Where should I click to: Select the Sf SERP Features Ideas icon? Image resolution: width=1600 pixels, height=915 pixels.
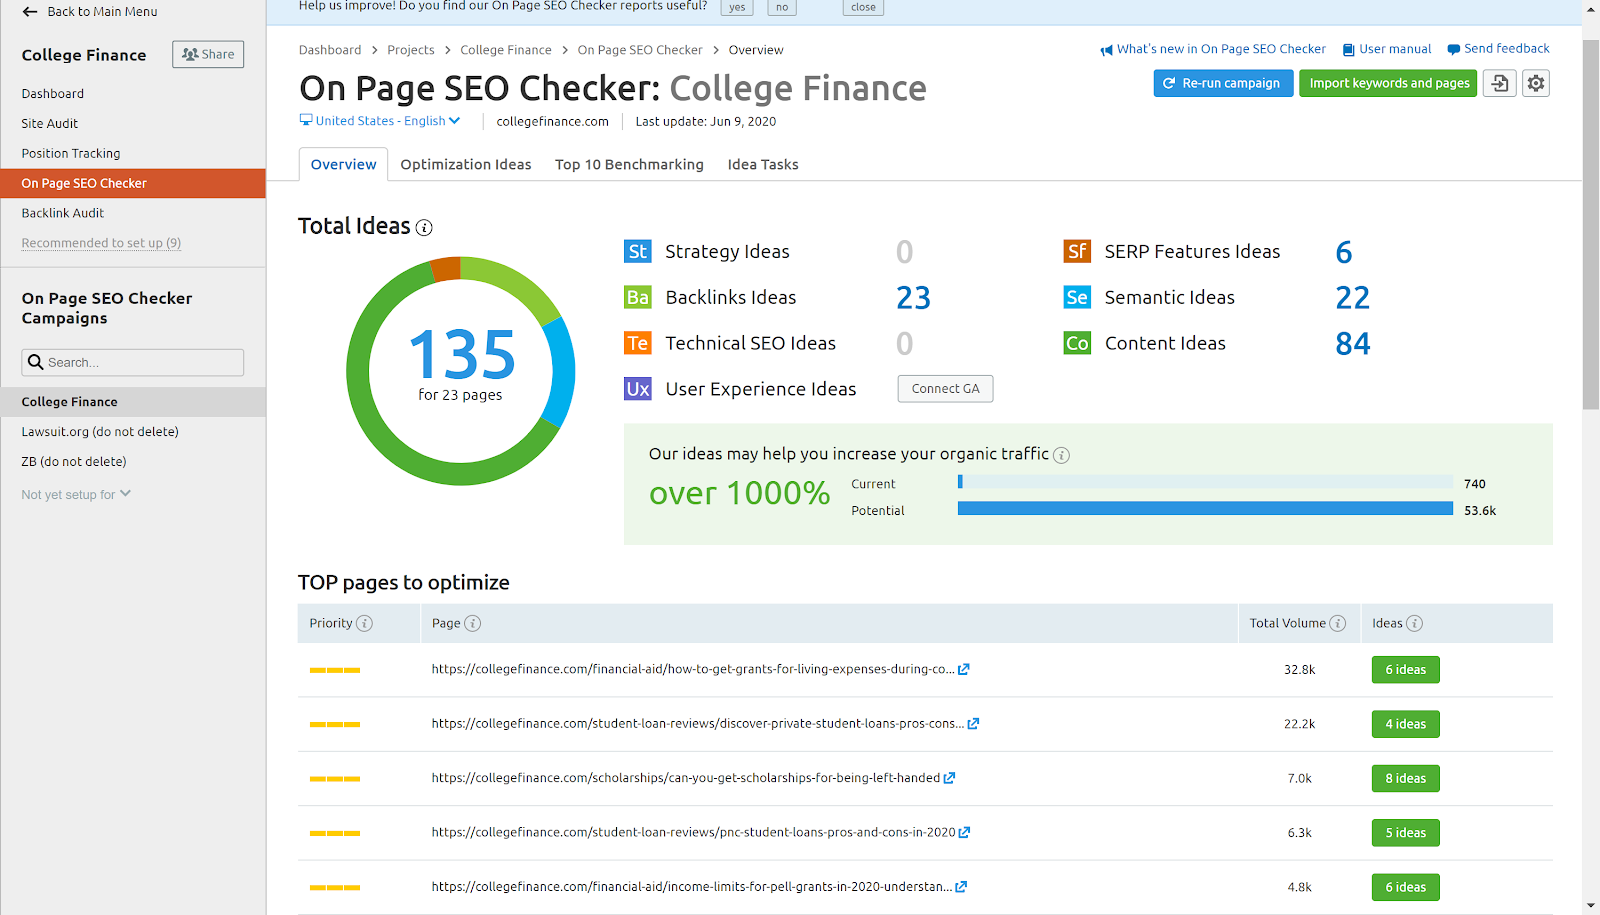click(x=1077, y=251)
